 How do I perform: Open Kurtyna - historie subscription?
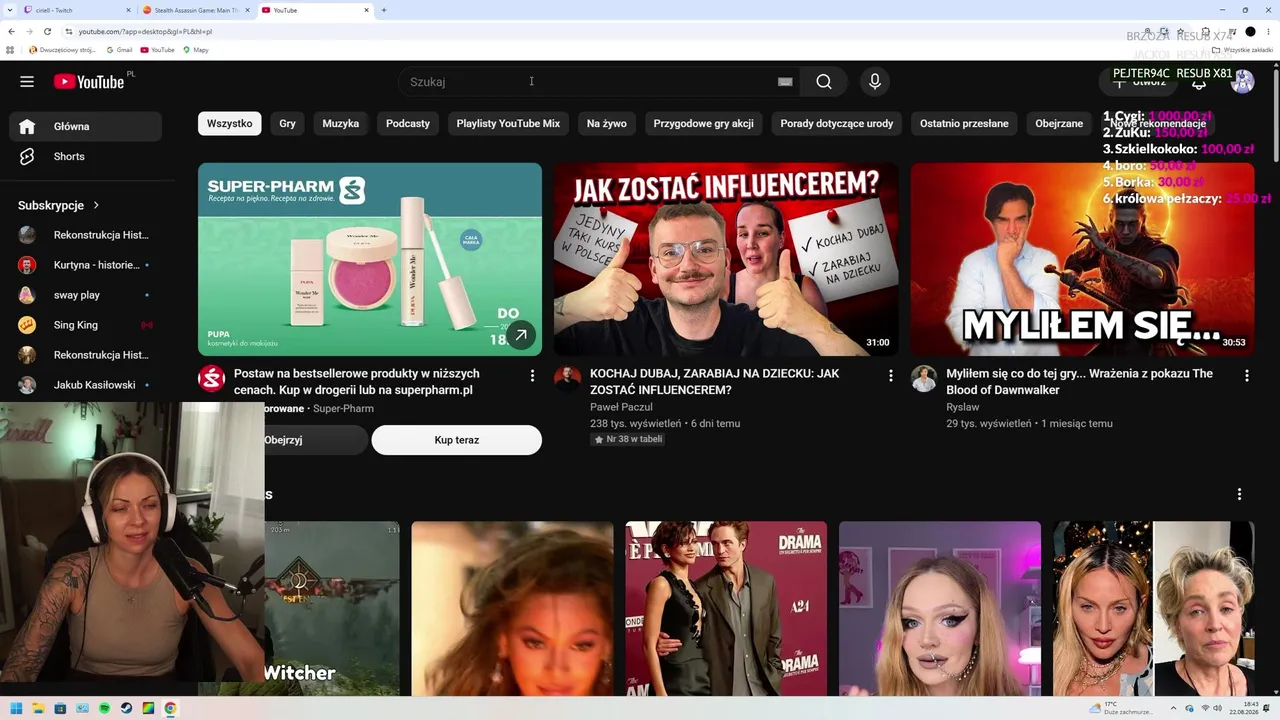tap(86, 265)
